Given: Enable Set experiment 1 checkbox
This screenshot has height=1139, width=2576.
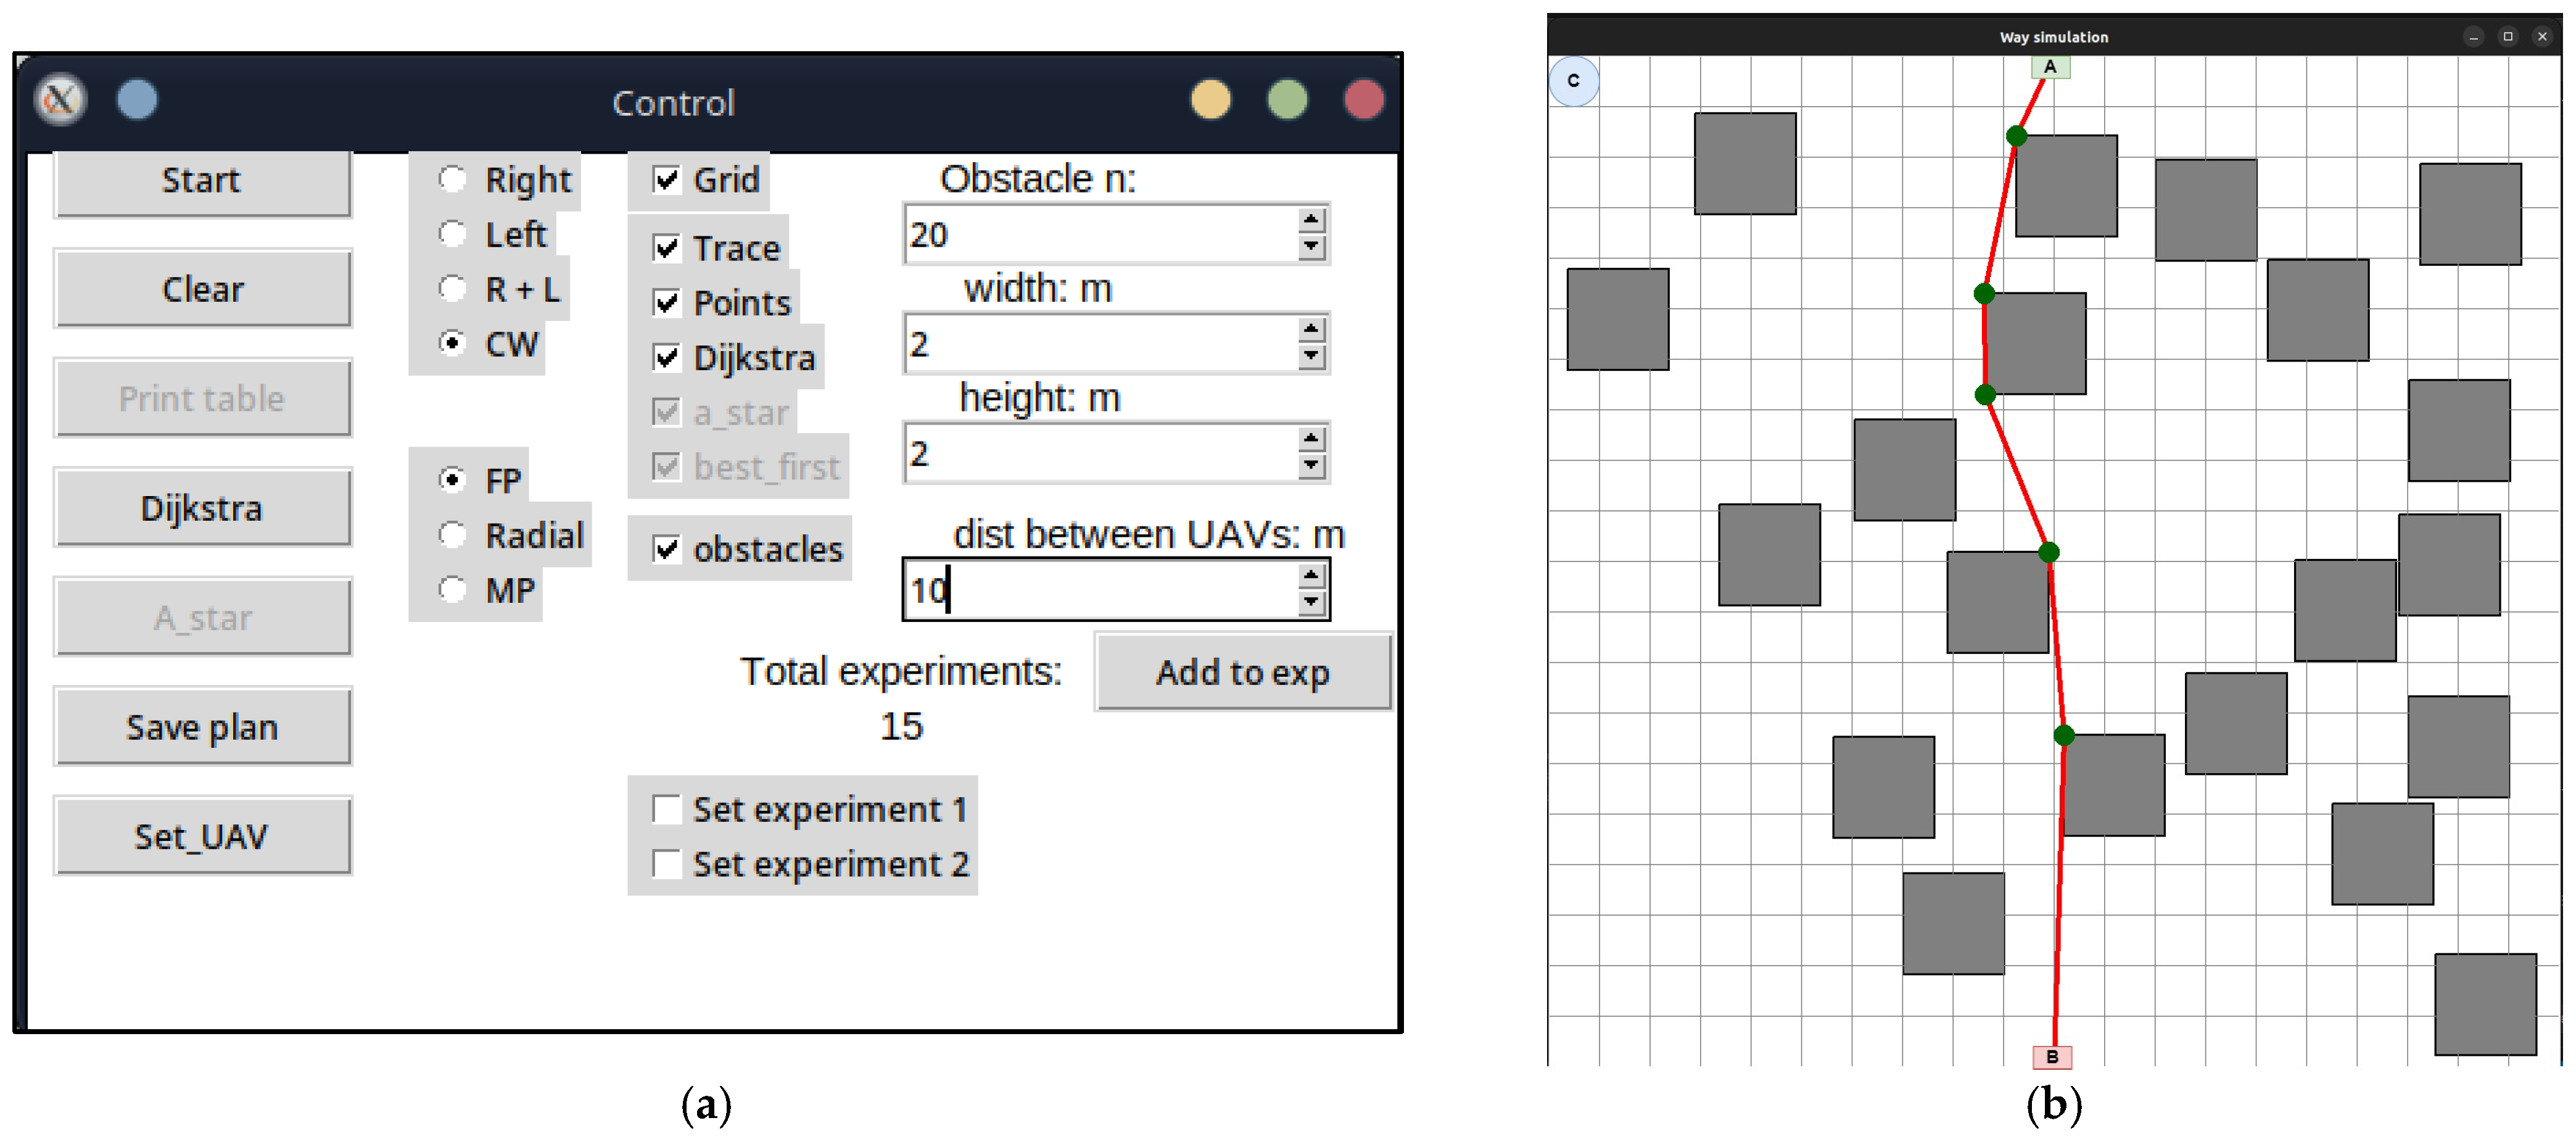Looking at the screenshot, I should click(x=666, y=808).
